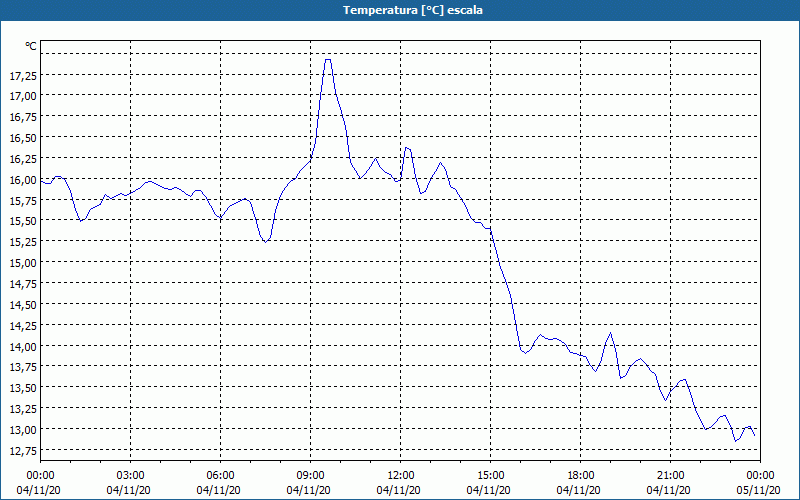Click the 06:00 time axis label
The image size is (800, 500).
(220, 476)
